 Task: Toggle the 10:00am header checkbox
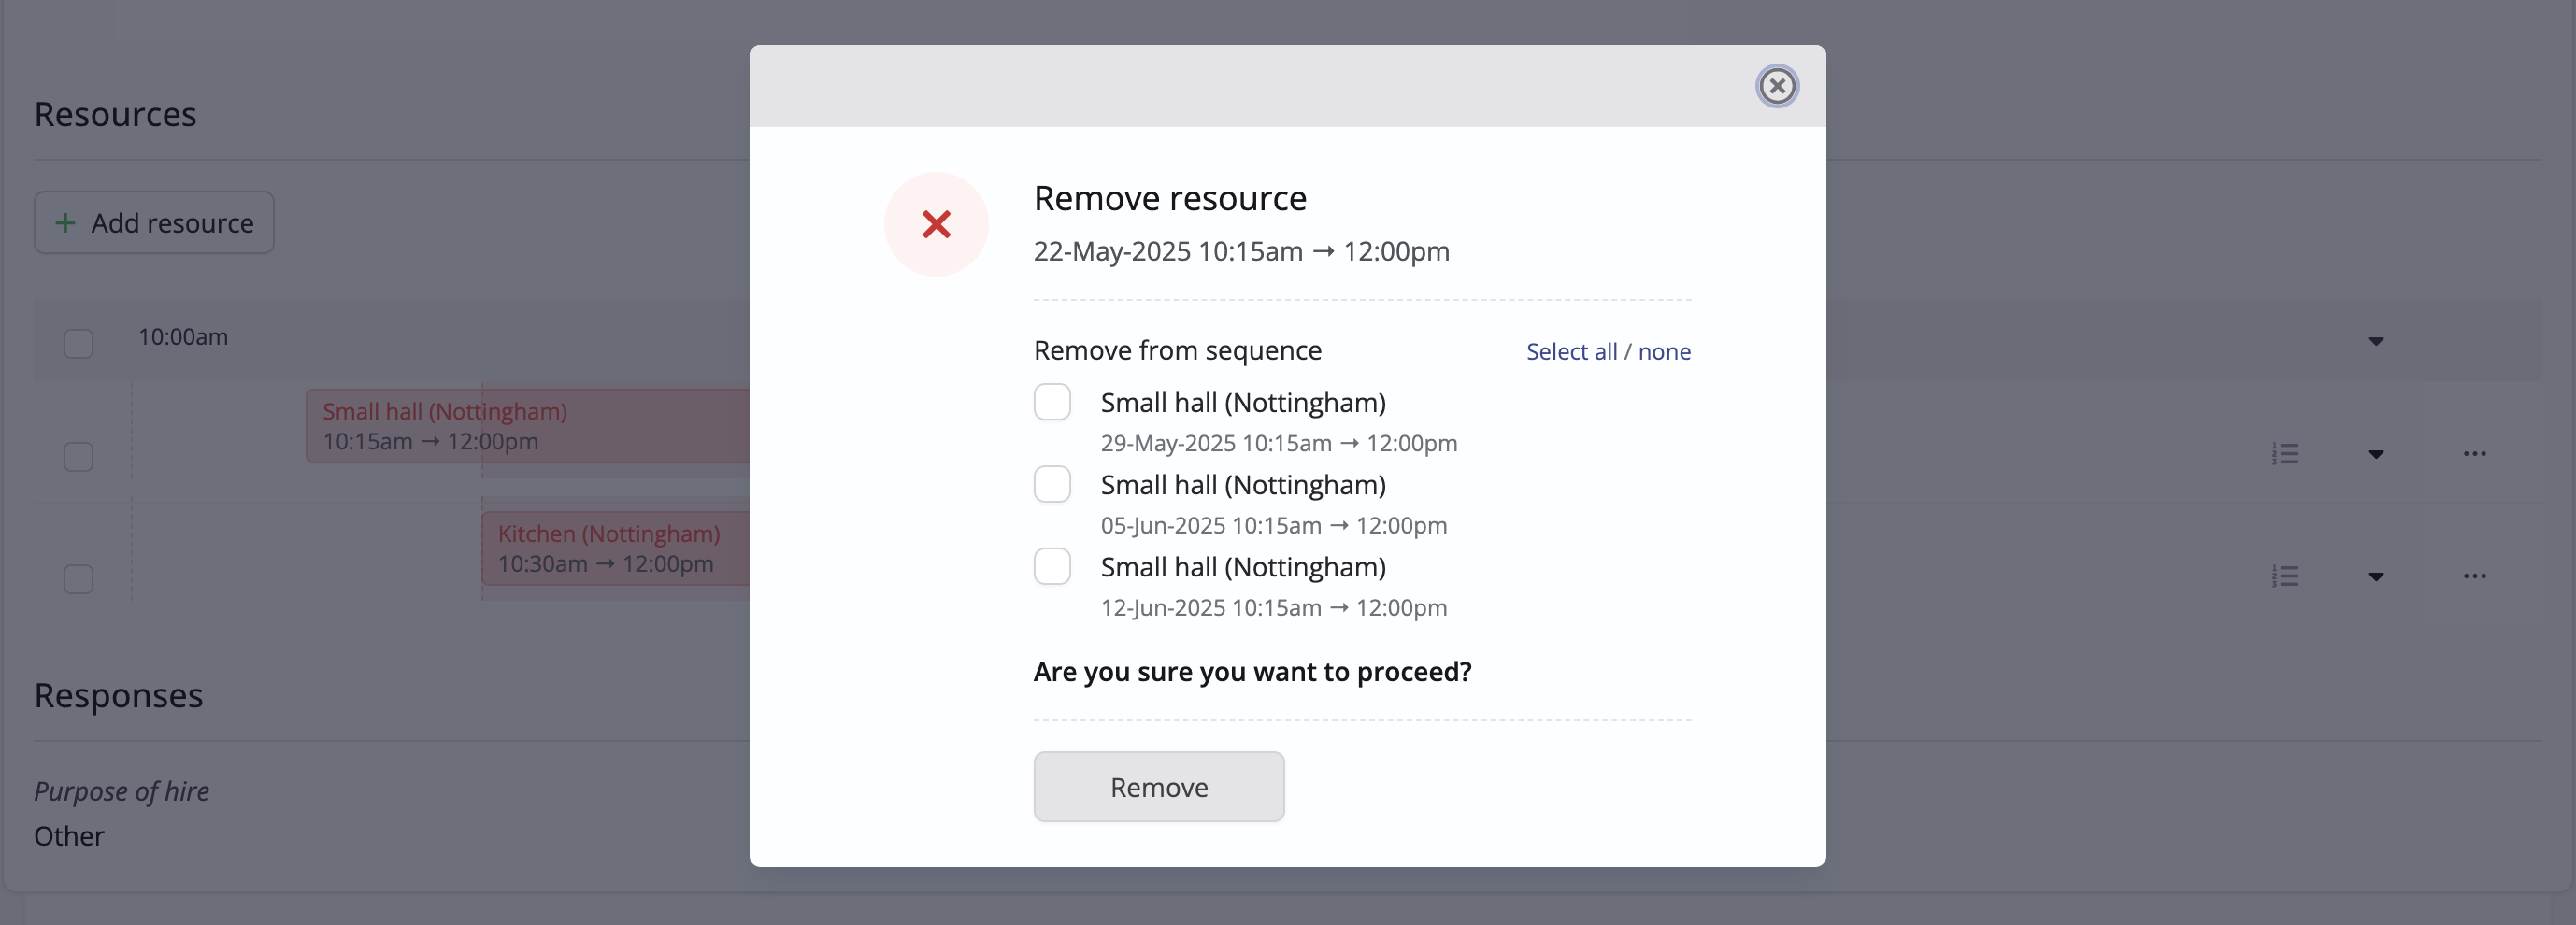click(78, 343)
